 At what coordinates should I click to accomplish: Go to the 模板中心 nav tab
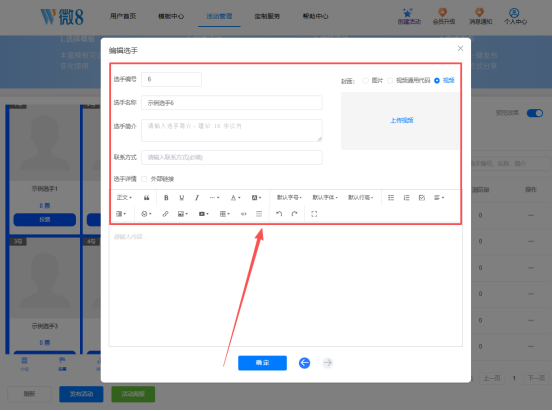point(171,16)
